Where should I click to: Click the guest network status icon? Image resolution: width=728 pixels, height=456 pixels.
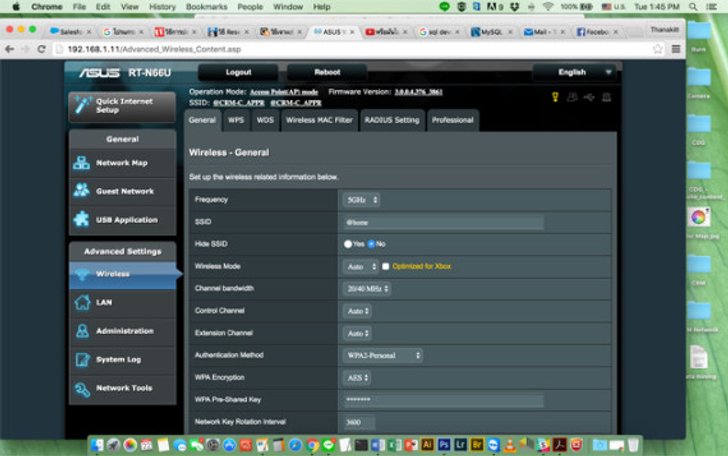tap(572, 97)
